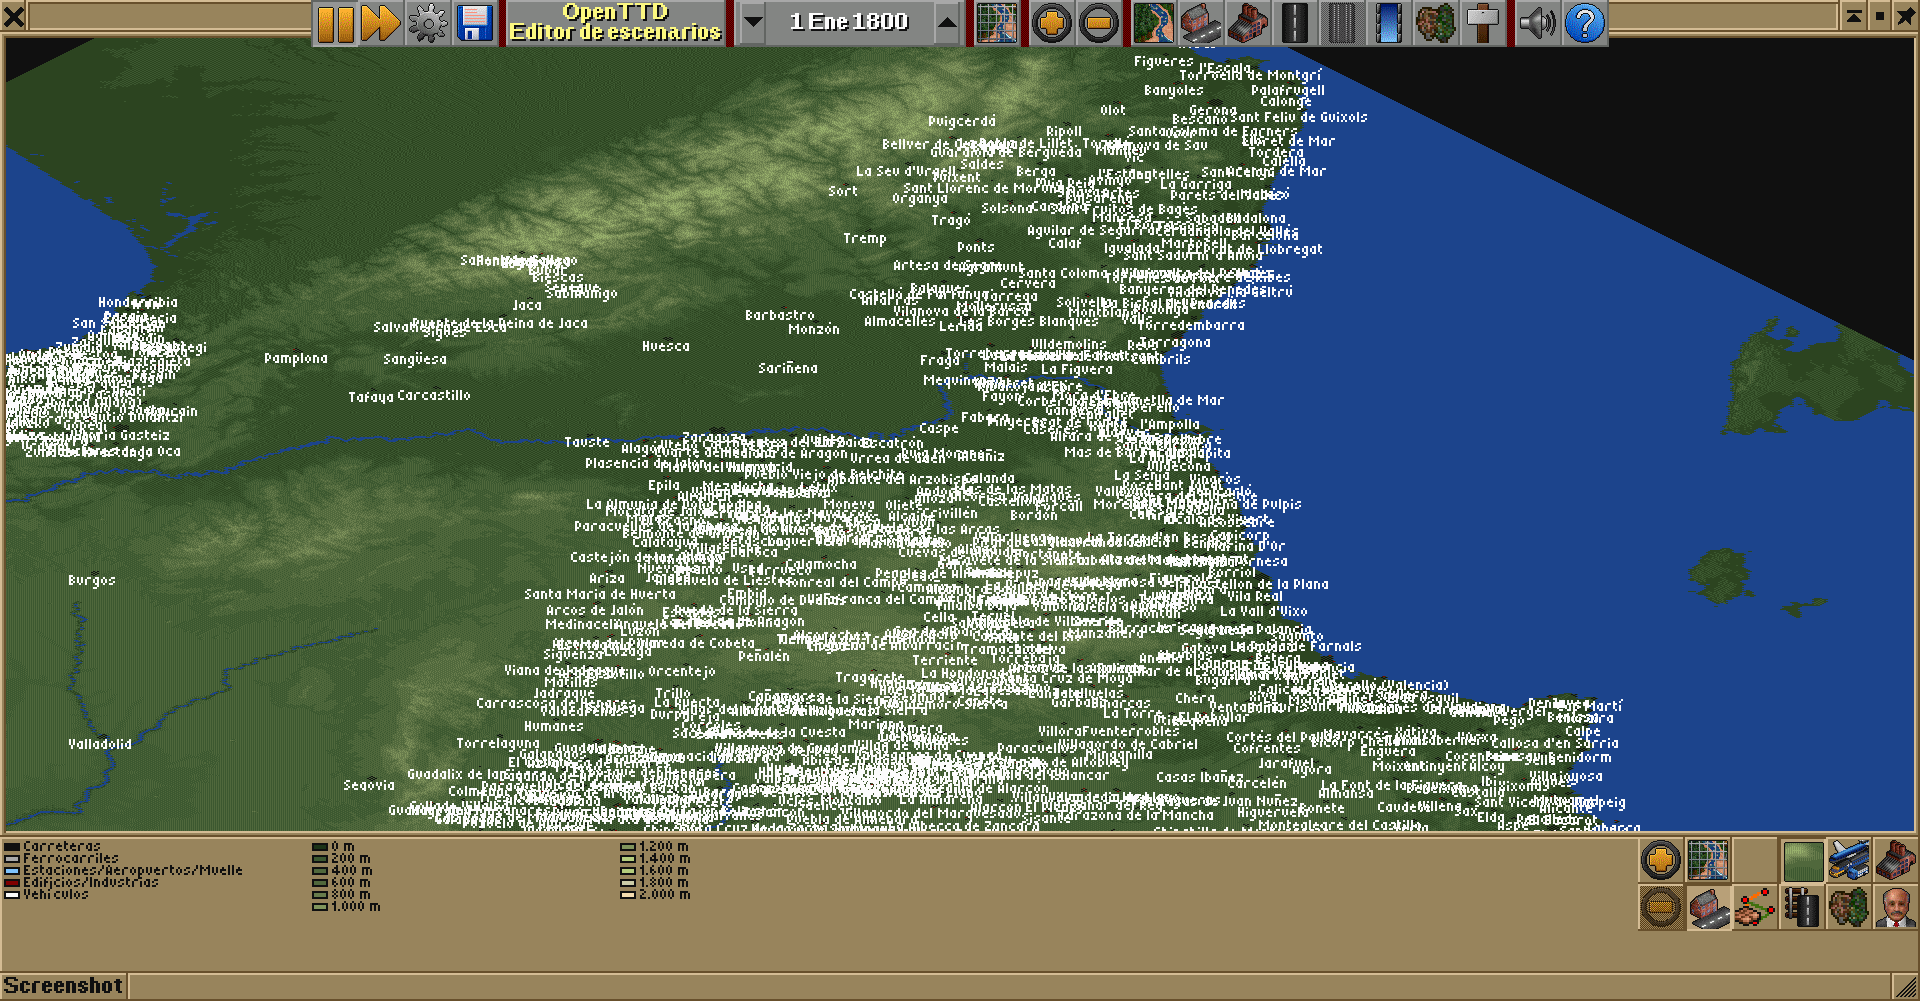Screen dimensions: 1920x1001
Task: Zoom in the main view from the toolbar
Action: [1051, 23]
